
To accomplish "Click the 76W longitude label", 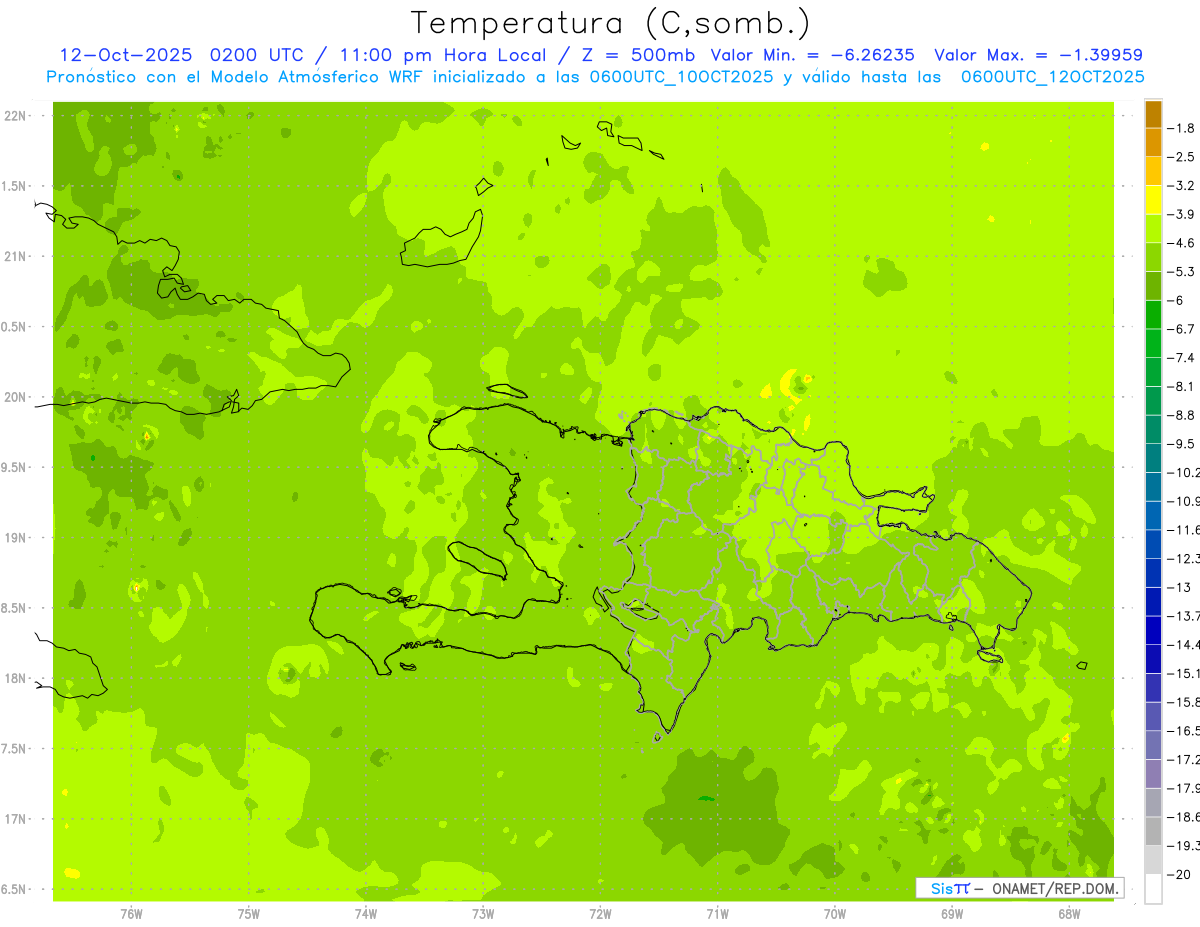I will point(131,913).
